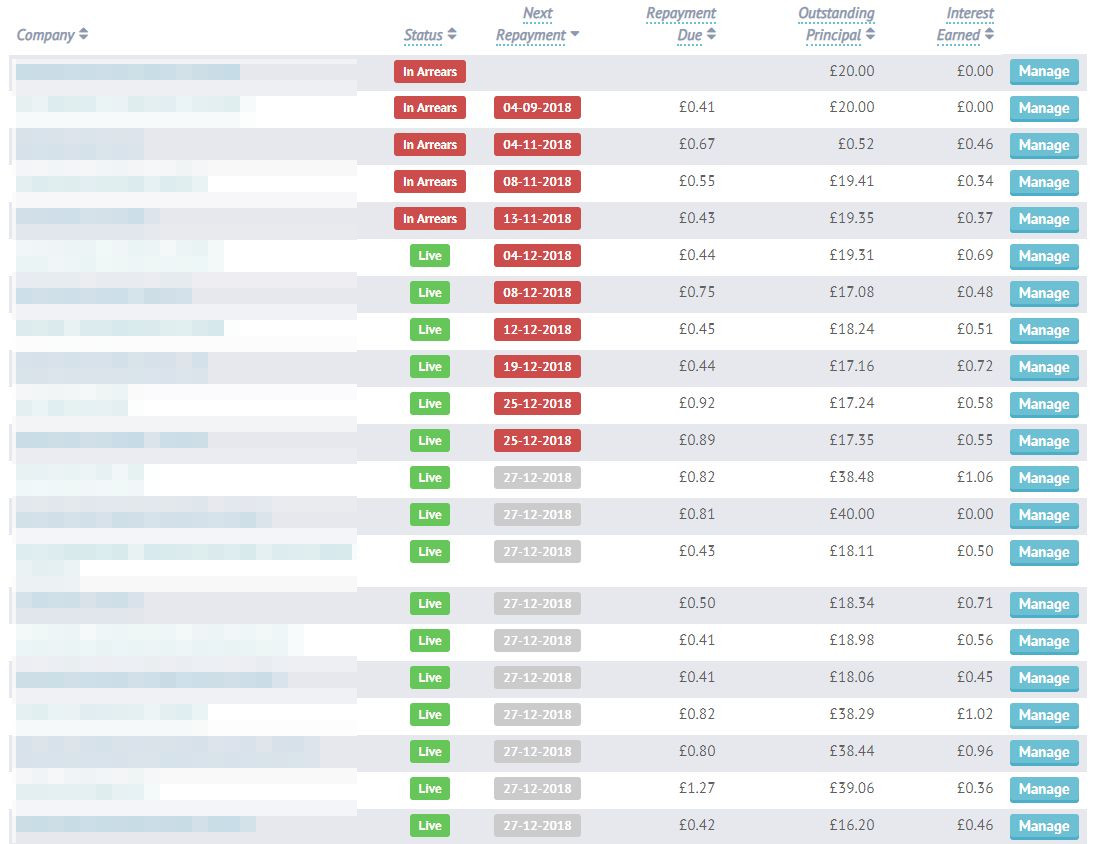Manage the first In Arrears loan without repayment date

click(1044, 71)
